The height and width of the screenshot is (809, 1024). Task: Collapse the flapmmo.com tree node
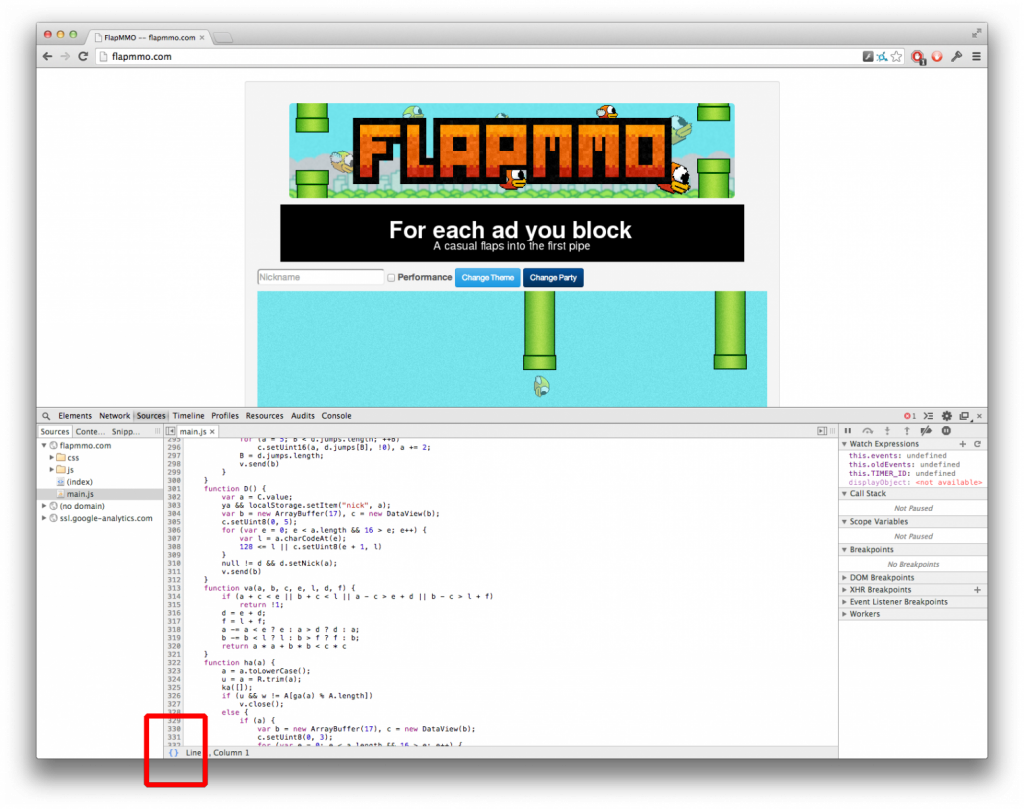pos(44,445)
